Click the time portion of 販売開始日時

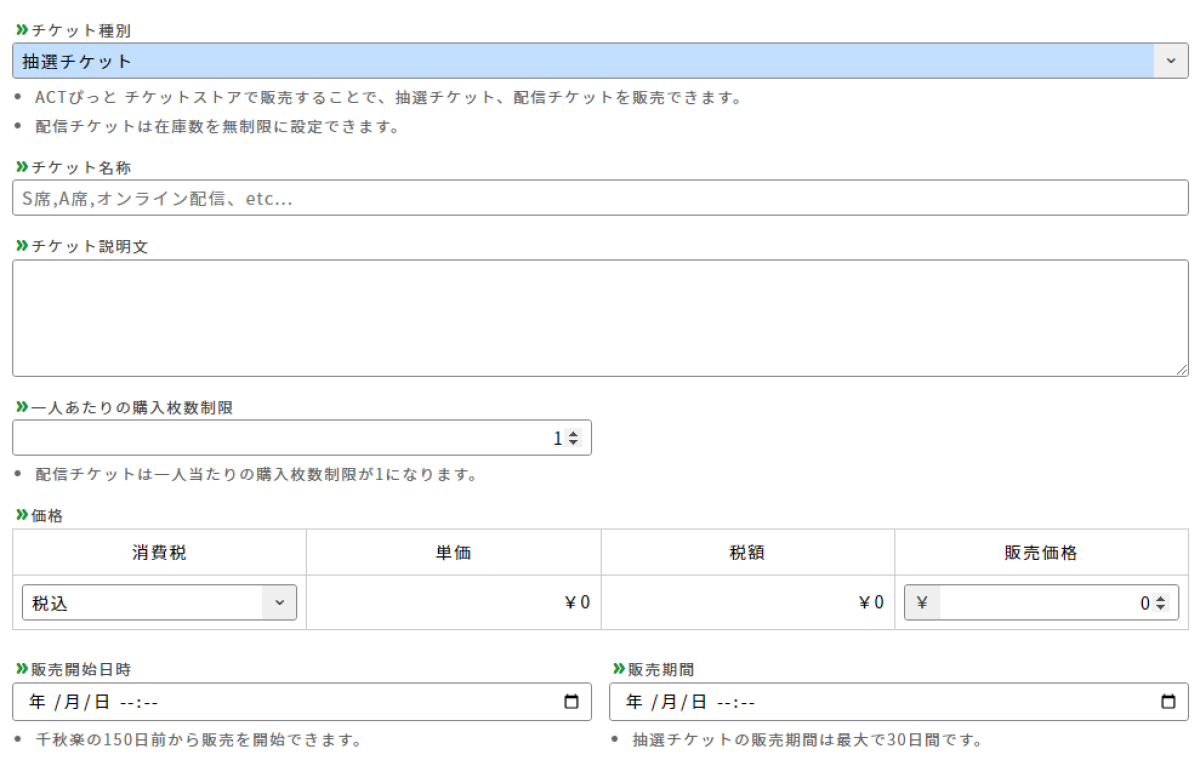tap(139, 702)
